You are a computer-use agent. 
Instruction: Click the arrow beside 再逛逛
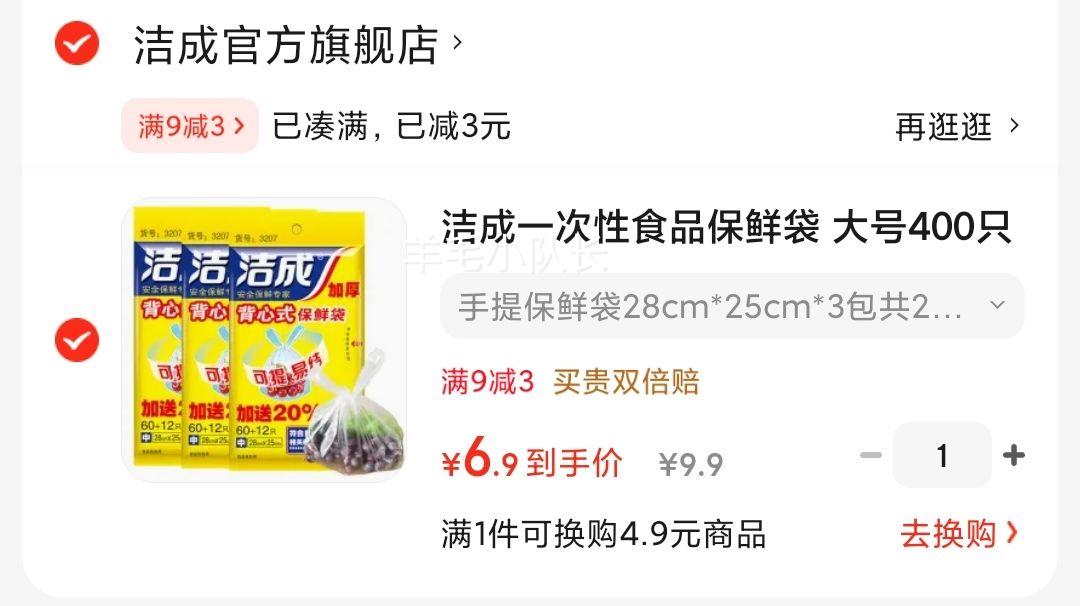click(1014, 126)
